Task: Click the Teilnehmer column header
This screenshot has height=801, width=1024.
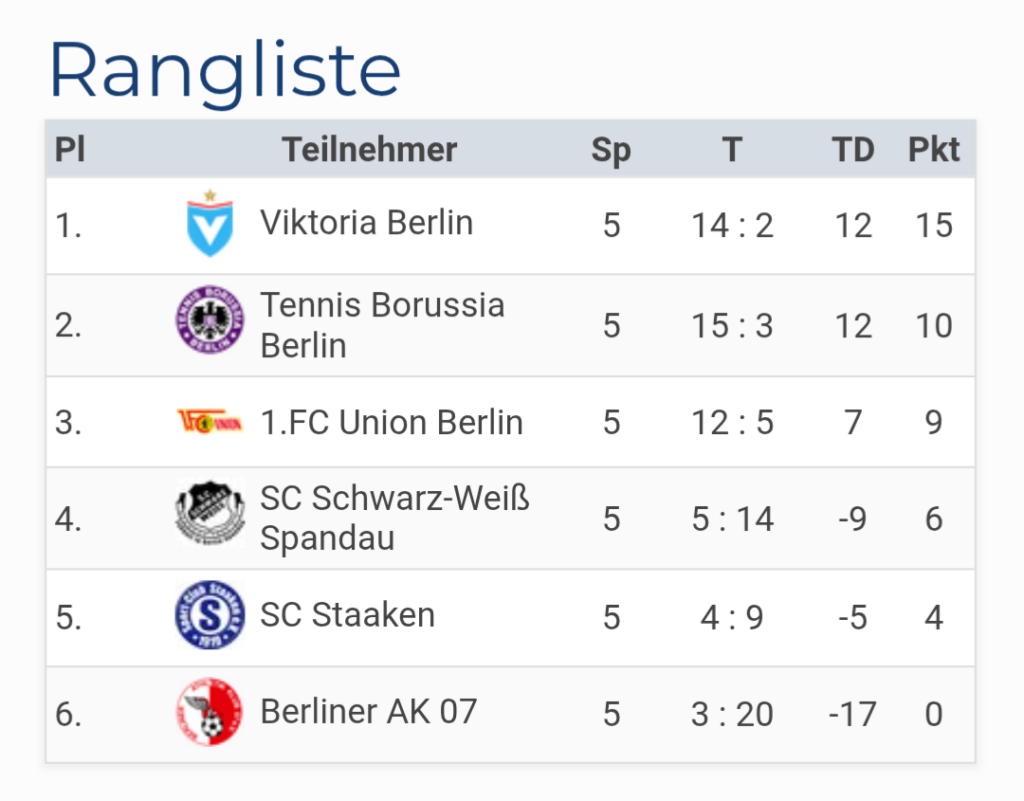Action: click(x=369, y=150)
